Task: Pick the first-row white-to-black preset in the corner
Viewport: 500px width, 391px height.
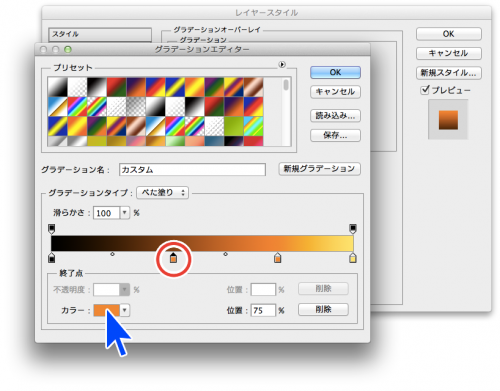Action: click(57, 87)
